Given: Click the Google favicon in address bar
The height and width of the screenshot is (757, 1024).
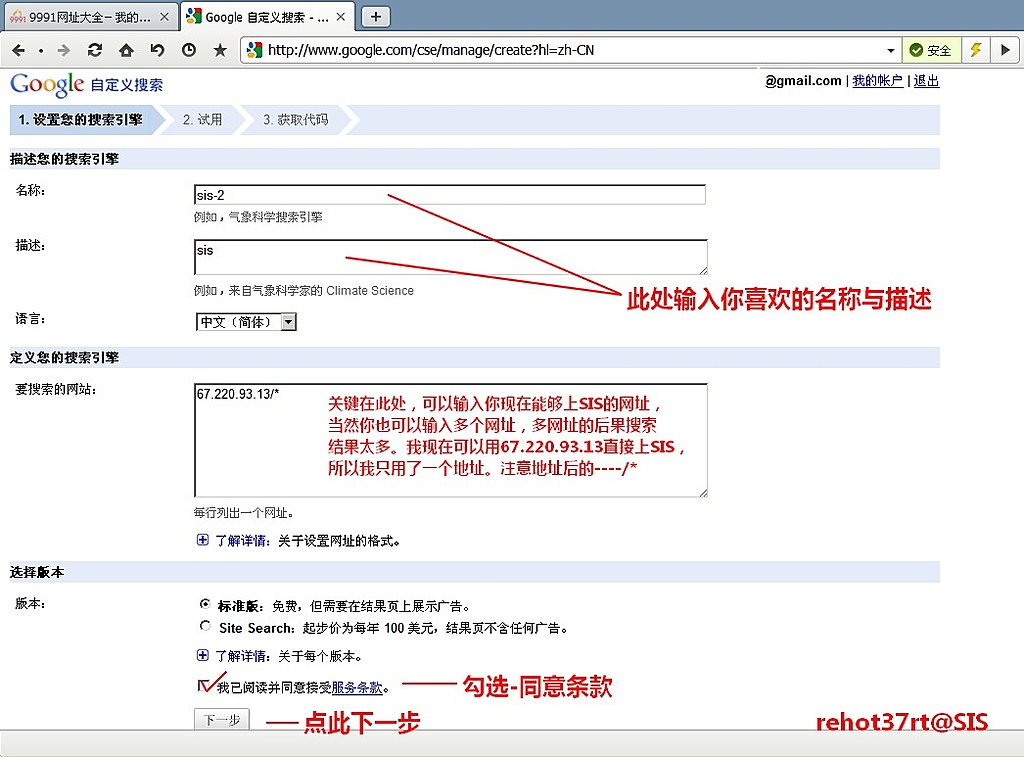Looking at the screenshot, I should pyautogui.click(x=255, y=50).
